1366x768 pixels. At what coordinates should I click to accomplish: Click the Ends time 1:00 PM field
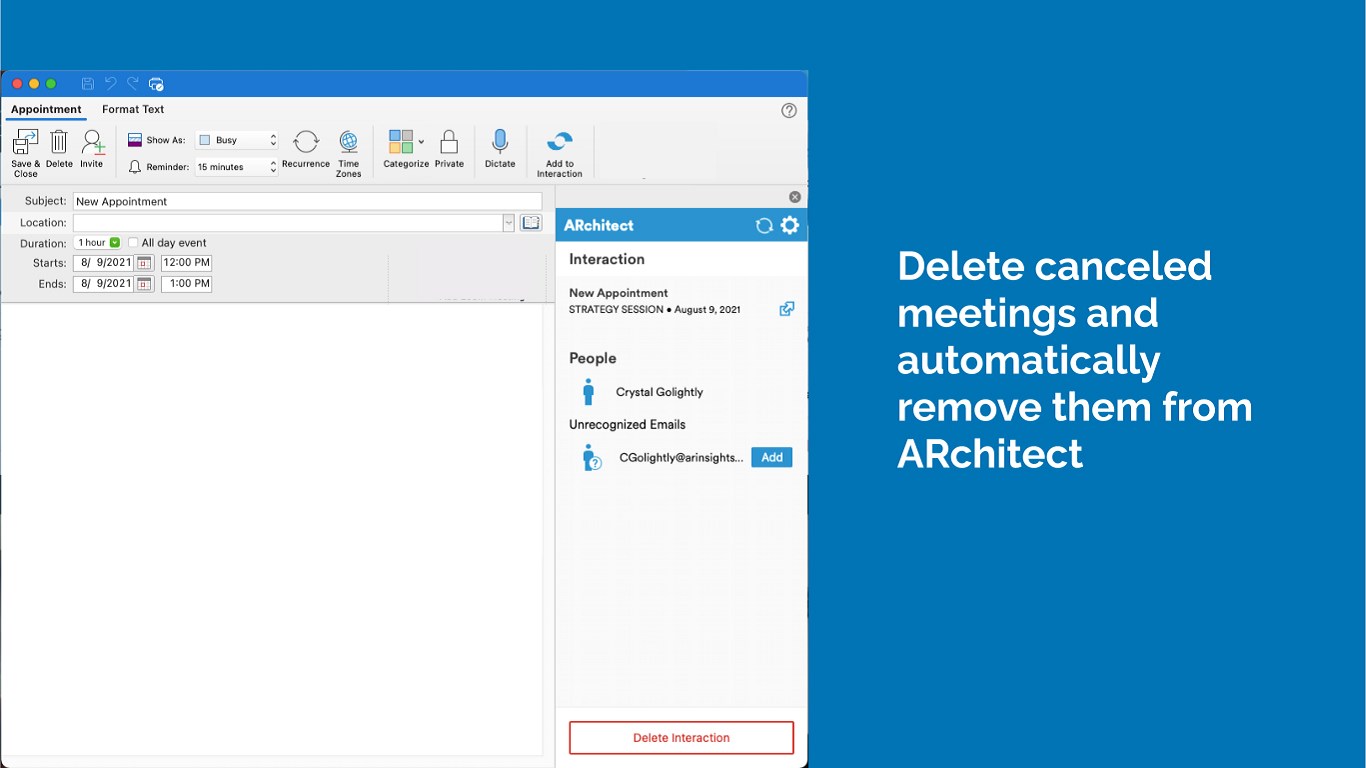click(x=186, y=284)
